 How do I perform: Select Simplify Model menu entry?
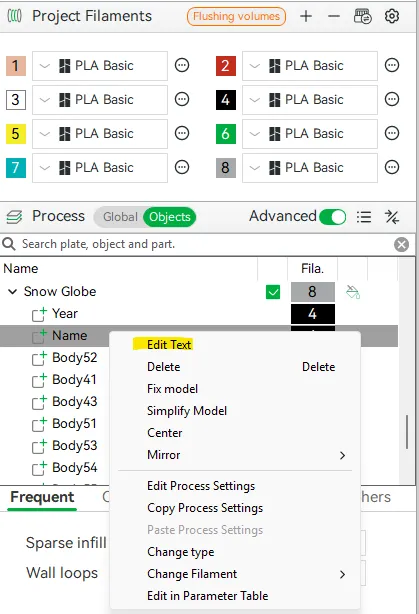(235, 411)
